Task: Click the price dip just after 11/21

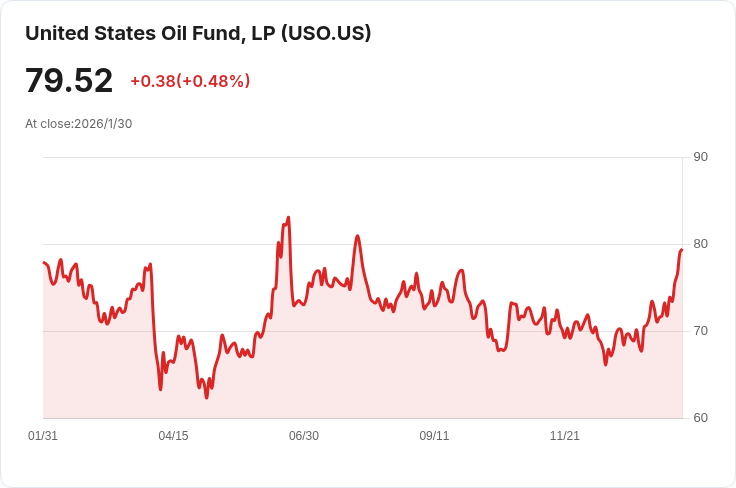Action: point(605,364)
